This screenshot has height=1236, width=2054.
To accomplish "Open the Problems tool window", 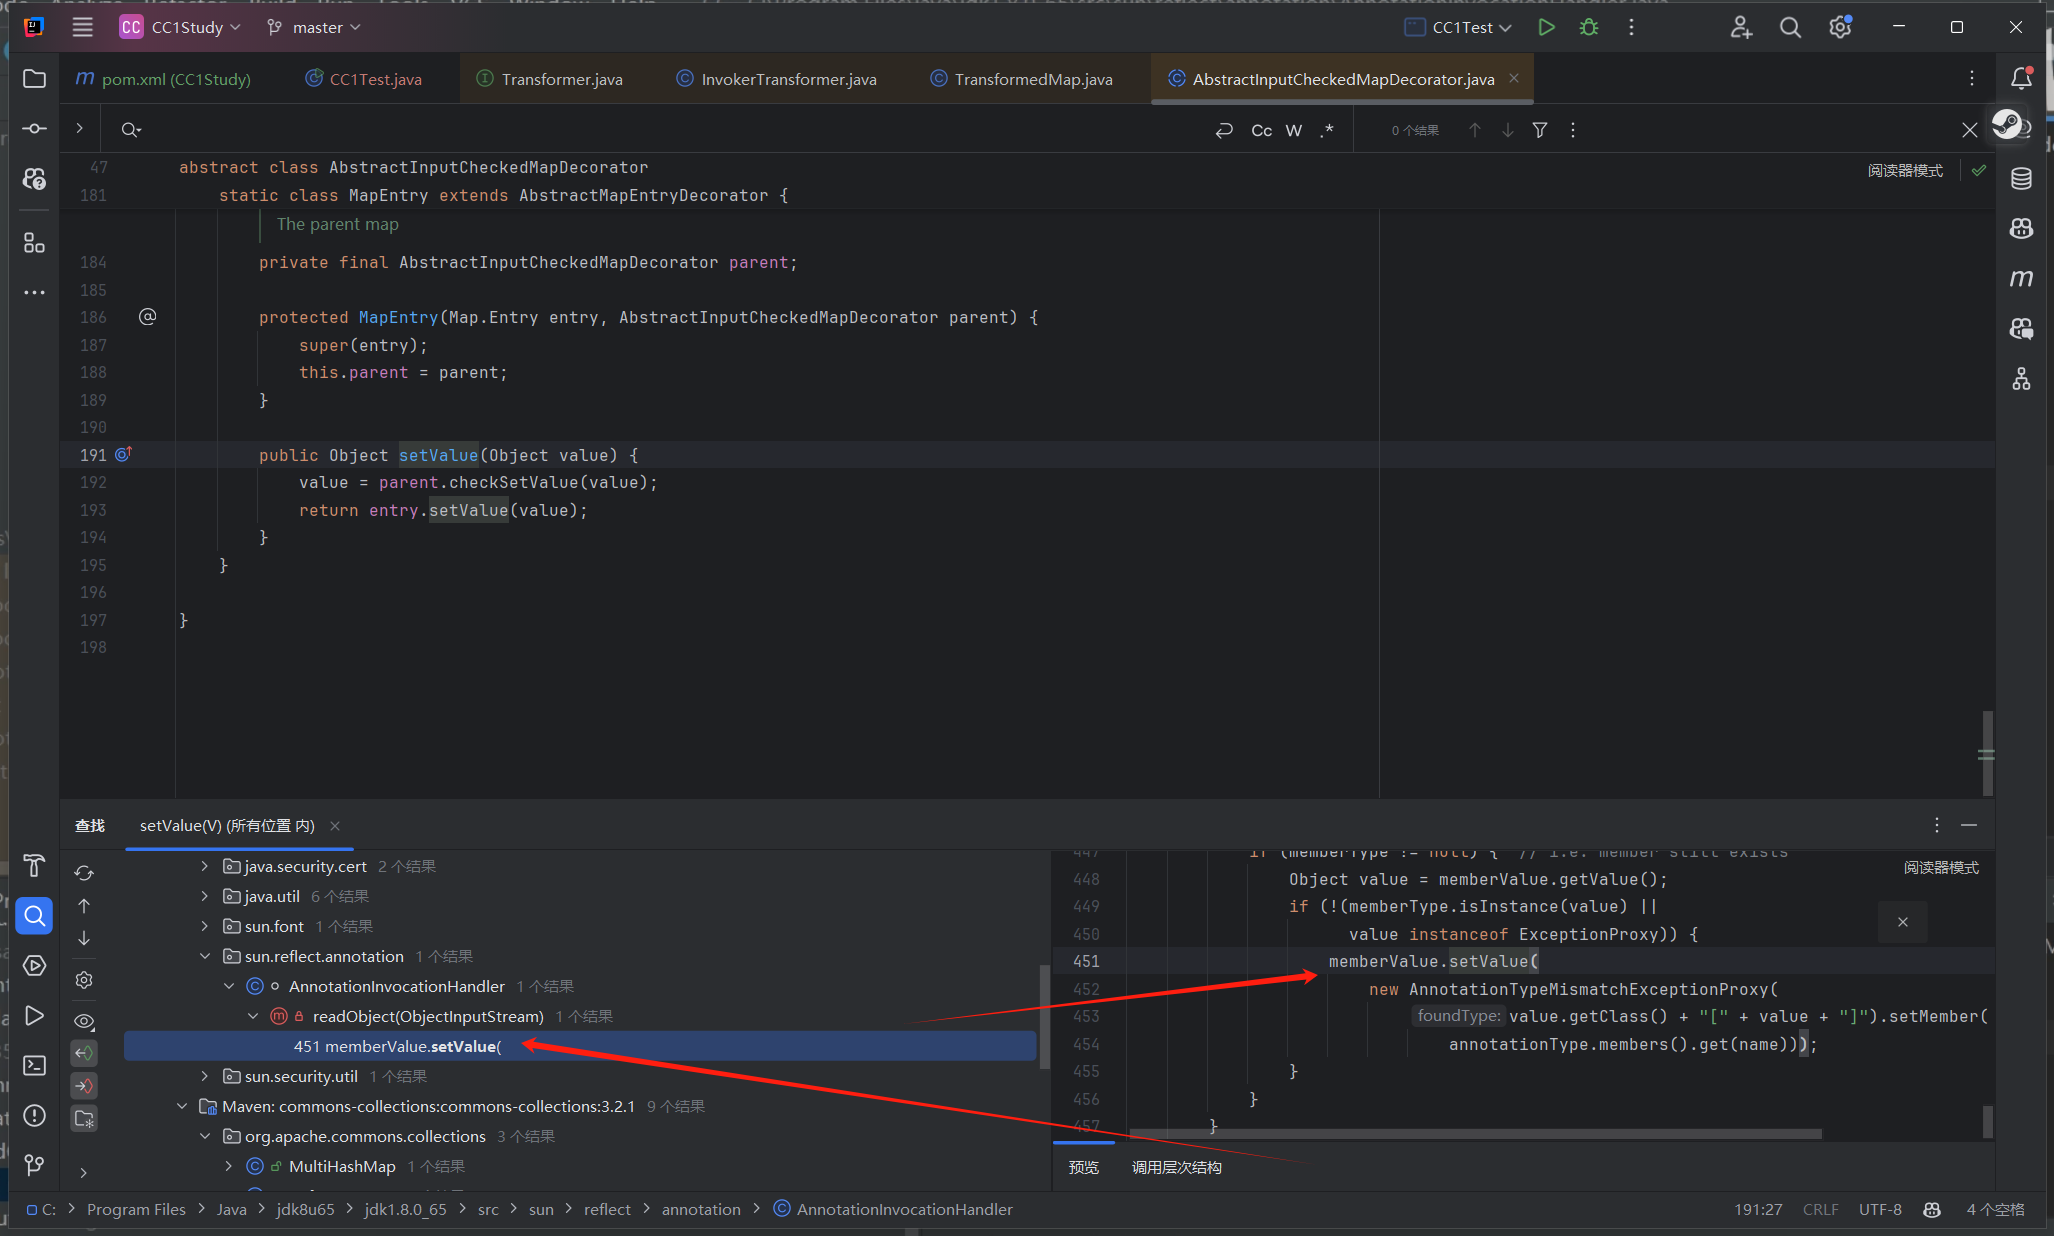I will coord(34,1115).
